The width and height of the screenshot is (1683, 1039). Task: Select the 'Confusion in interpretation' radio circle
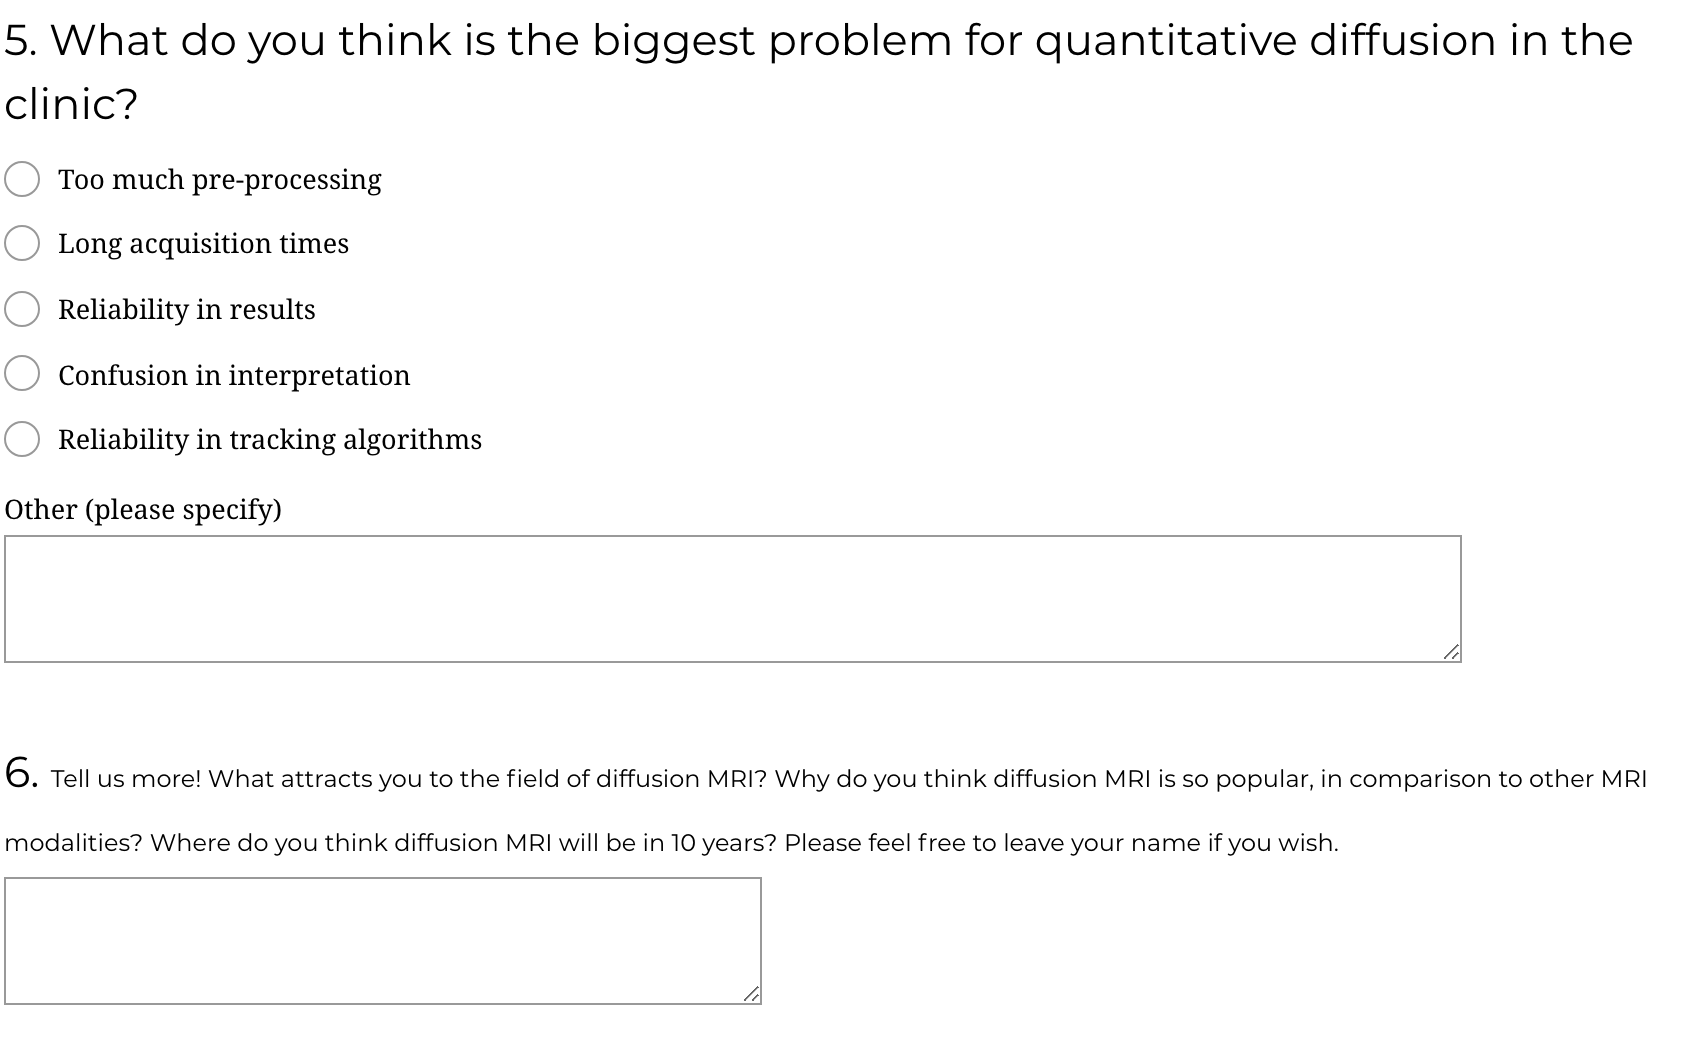tap(22, 374)
